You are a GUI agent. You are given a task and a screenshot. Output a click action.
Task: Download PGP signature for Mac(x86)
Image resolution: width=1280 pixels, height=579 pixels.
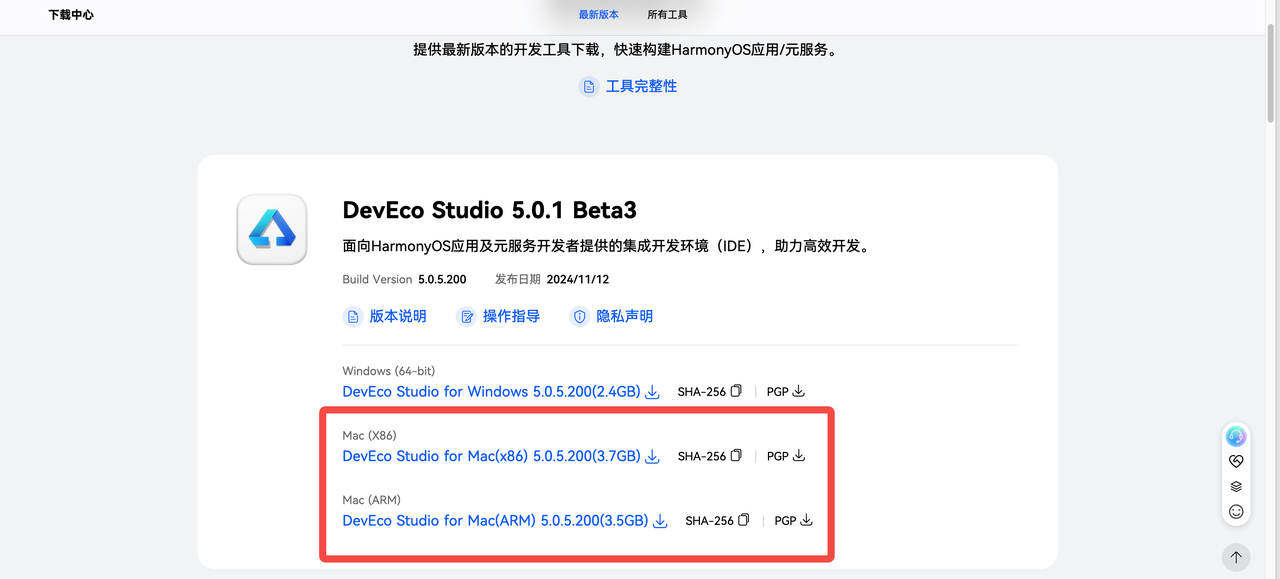tap(799, 456)
